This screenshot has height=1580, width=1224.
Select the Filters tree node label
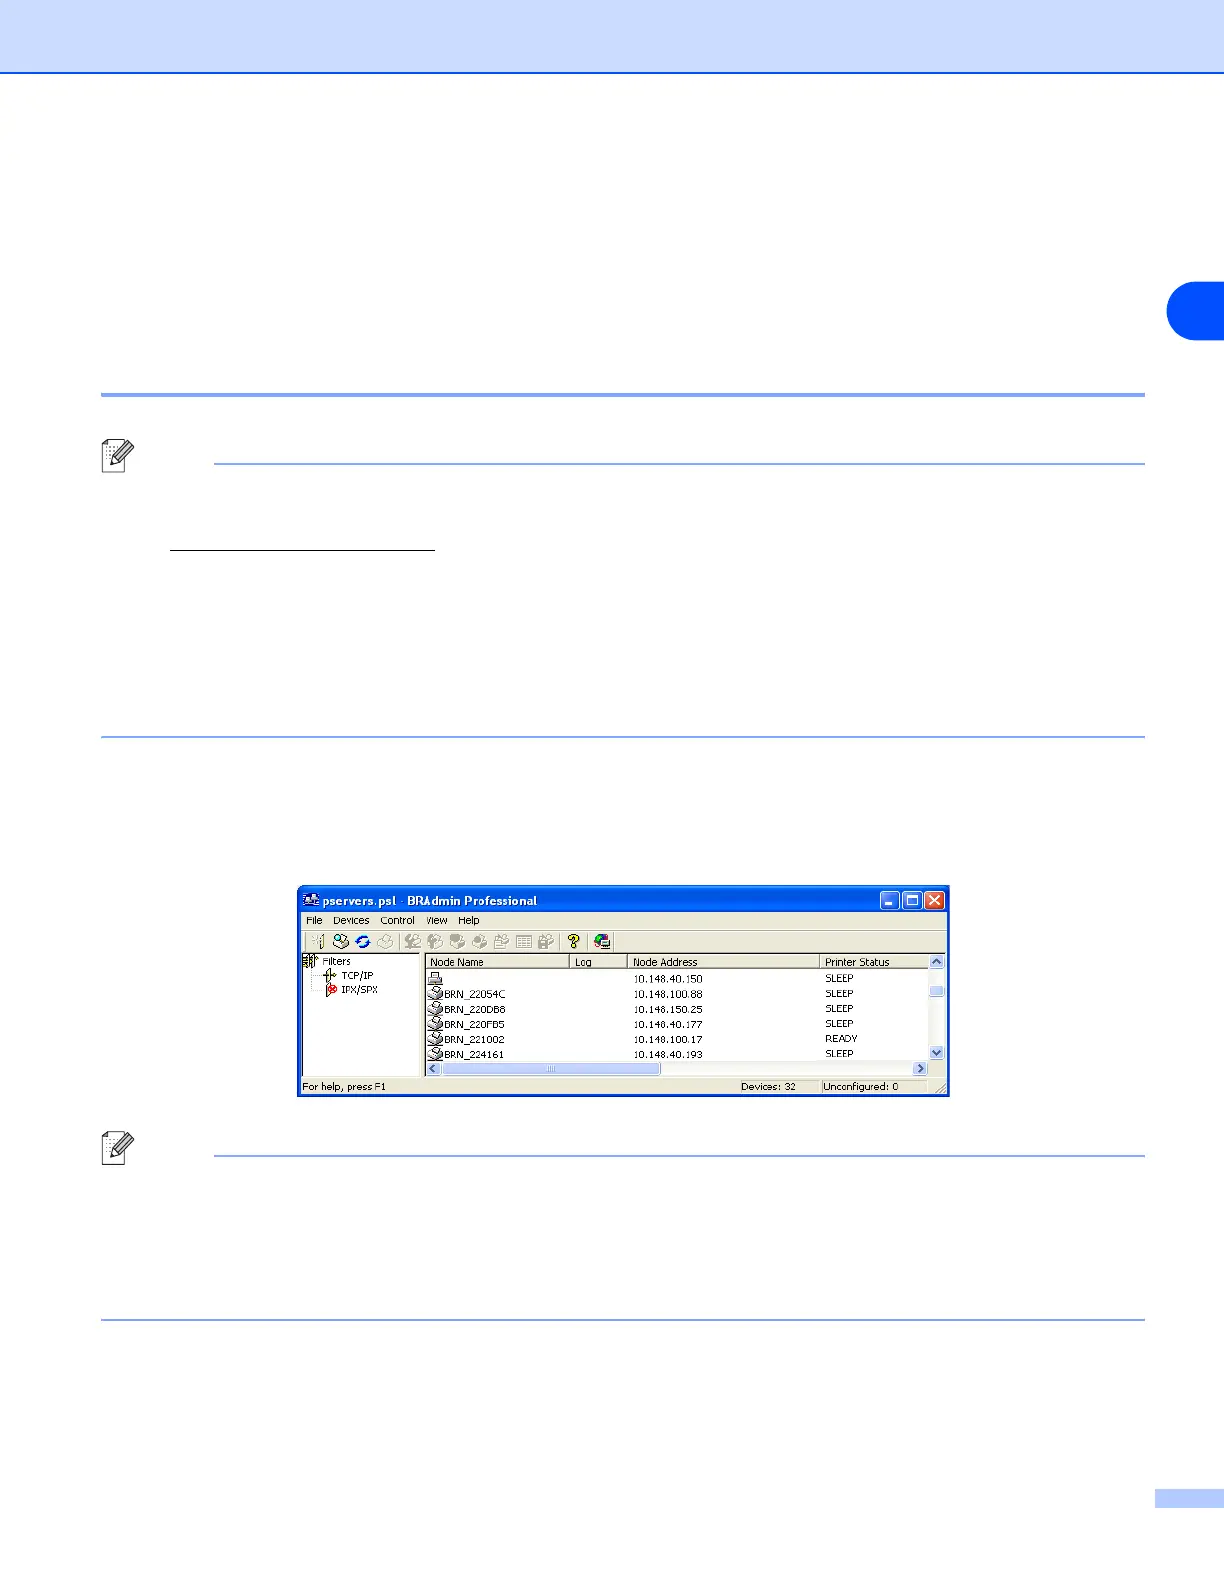(337, 961)
